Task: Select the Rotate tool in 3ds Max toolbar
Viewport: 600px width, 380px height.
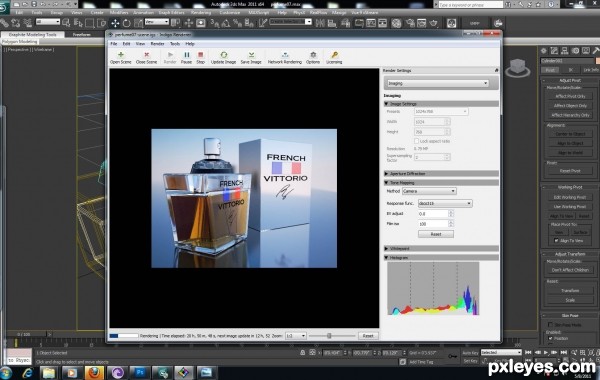Action: coord(126,23)
